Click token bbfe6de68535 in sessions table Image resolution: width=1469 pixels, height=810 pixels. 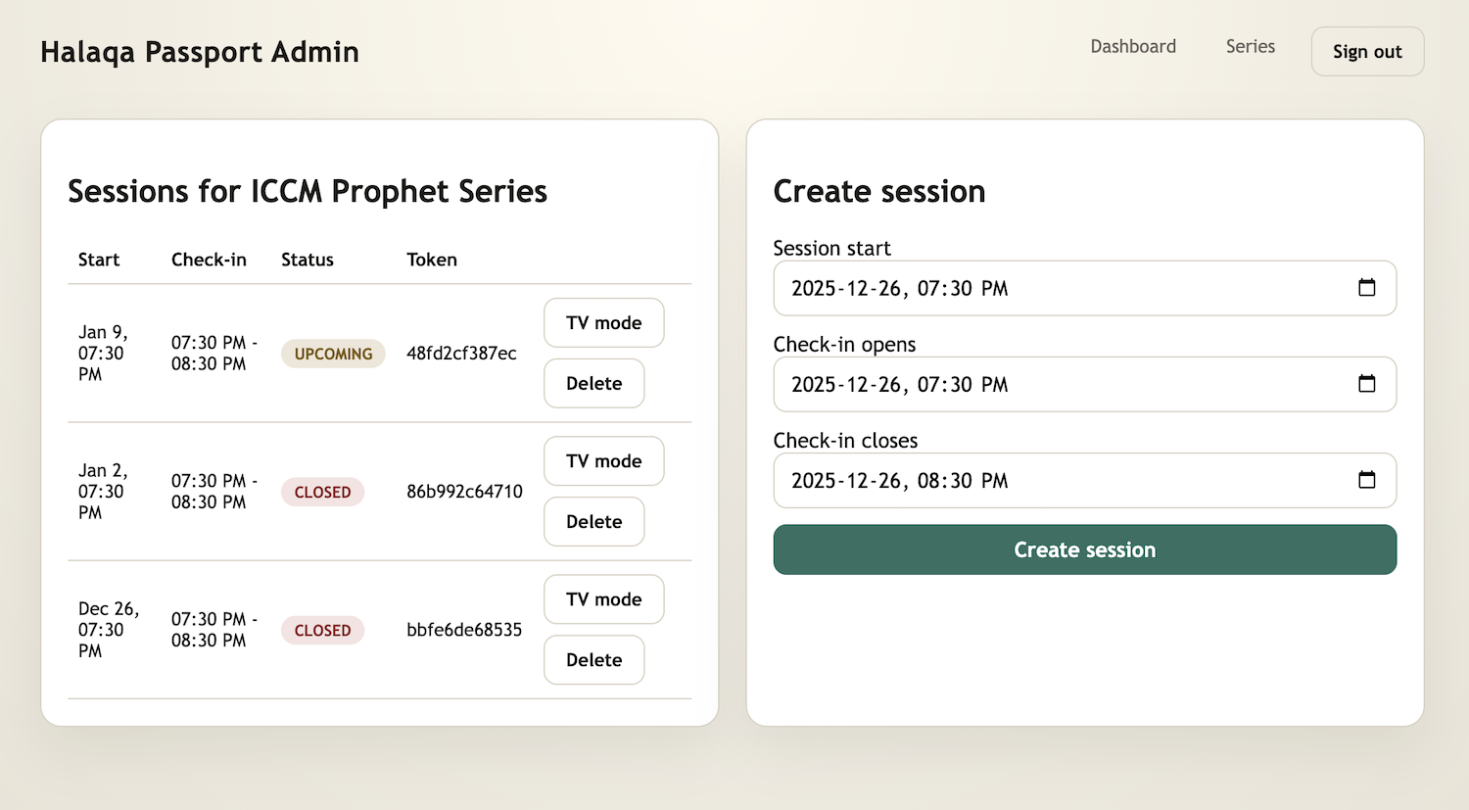click(x=464, y=630)
